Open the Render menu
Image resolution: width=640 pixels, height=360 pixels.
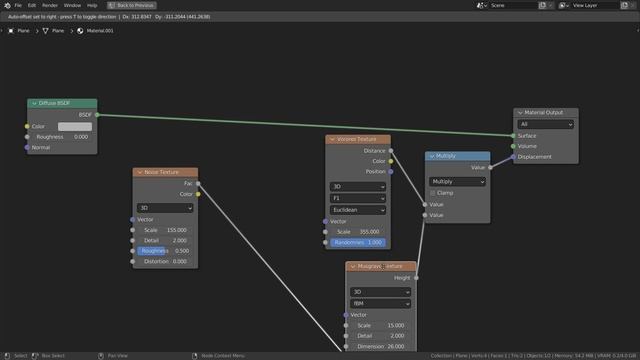pos(50,5)
